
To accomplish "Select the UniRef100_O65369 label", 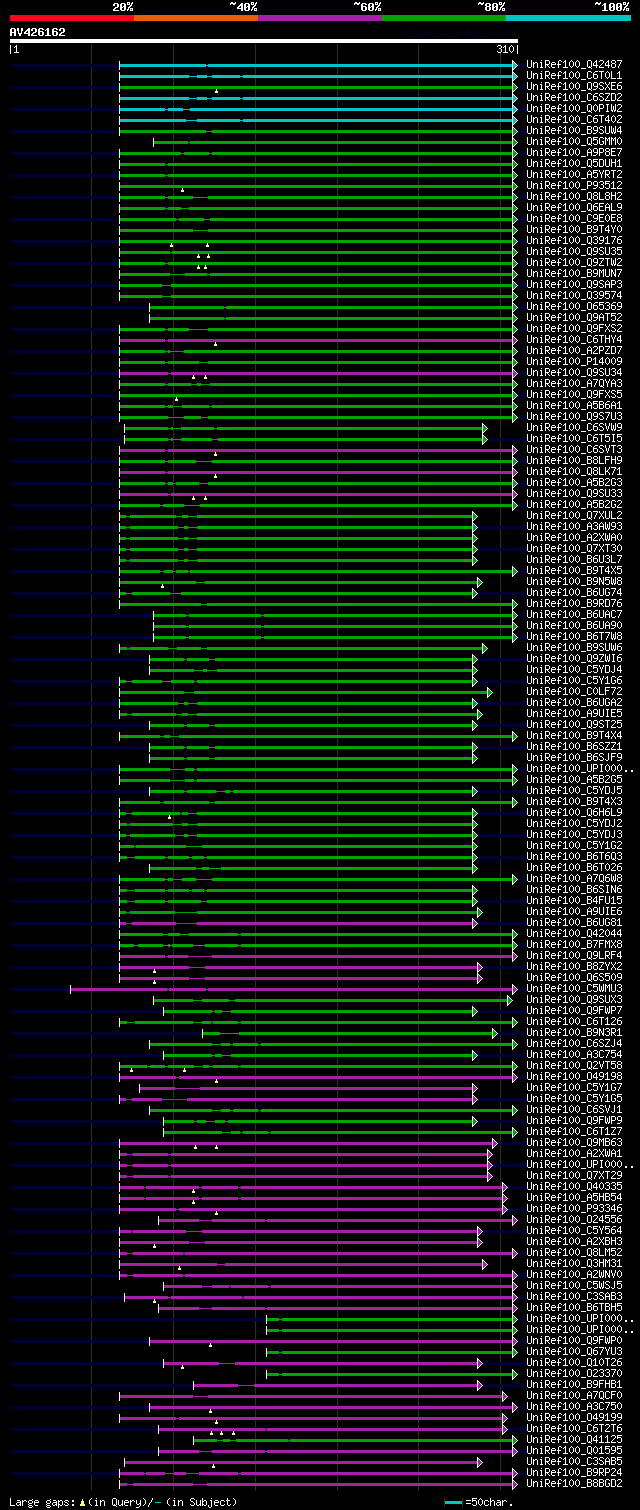I will (574, 306).
